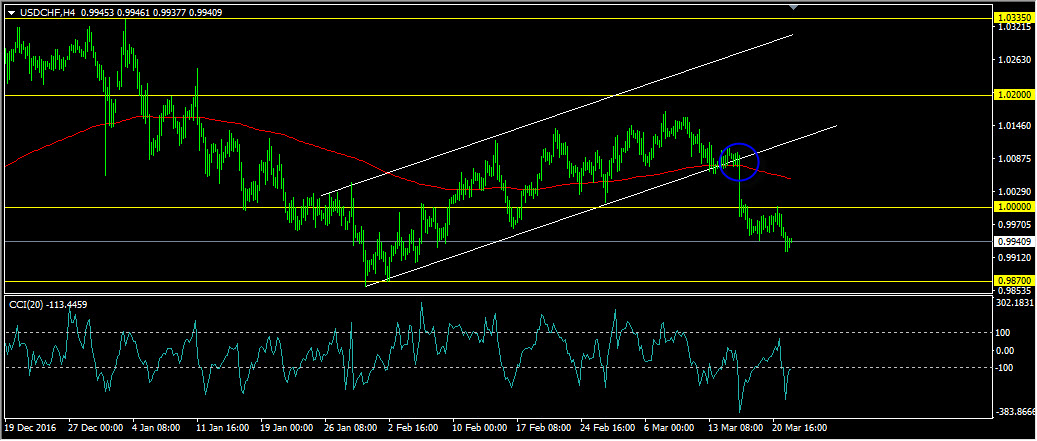Click the 26 Jan 08:00 time label

(x=349, y=428)
